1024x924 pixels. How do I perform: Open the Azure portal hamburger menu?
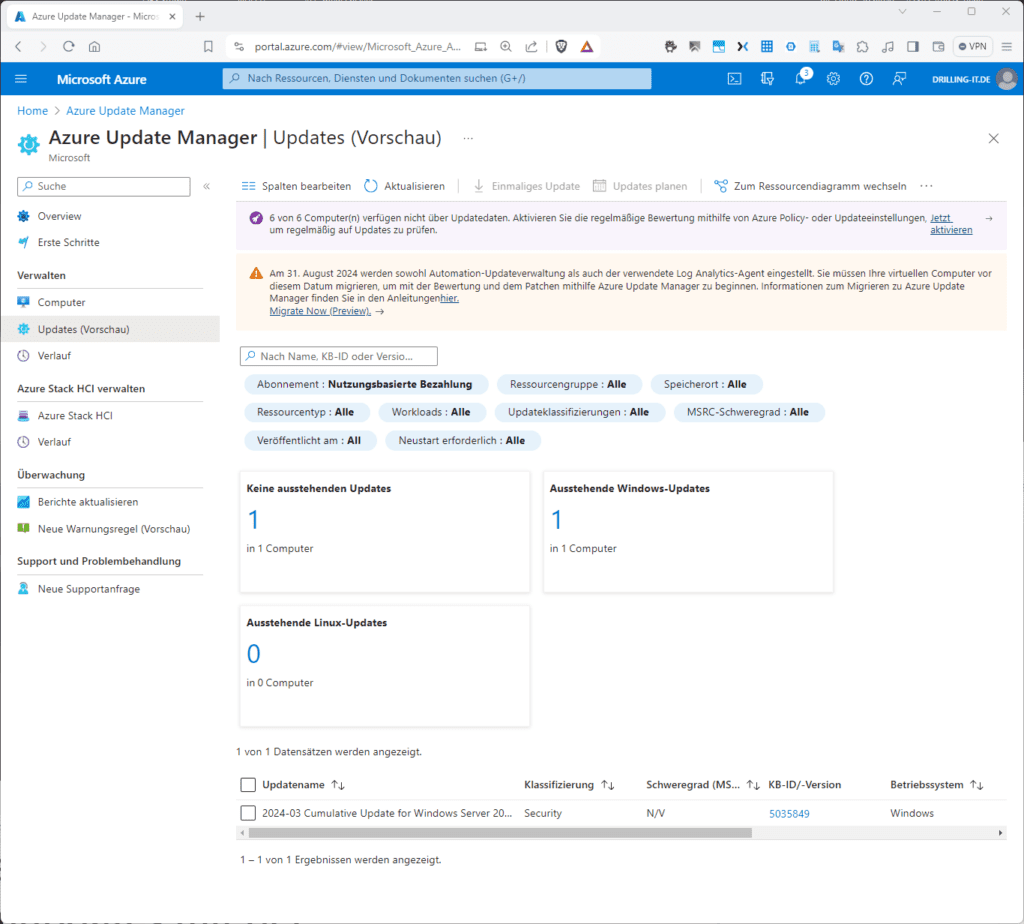tap(21, 79)
